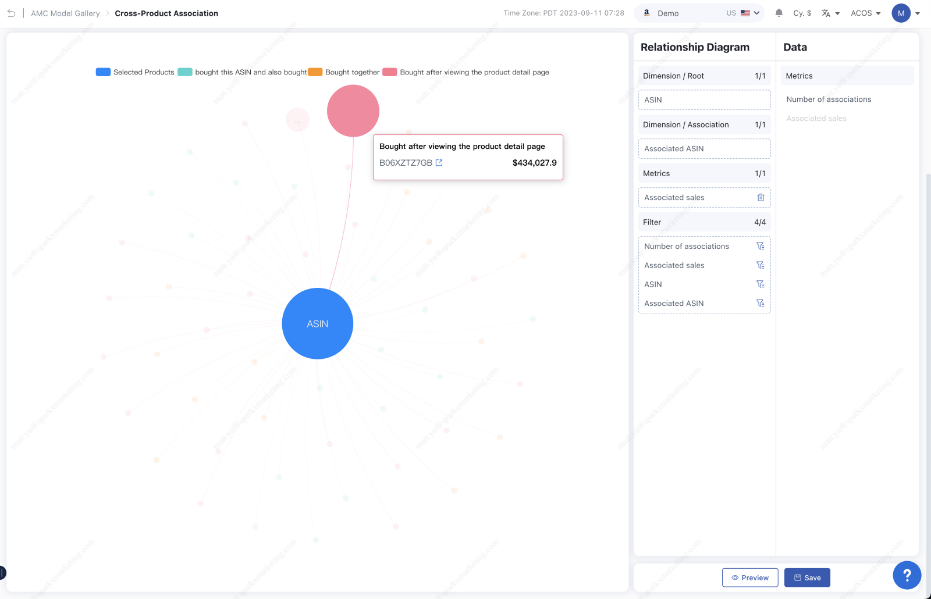Open the help question mark button
This screenshot has height=599, width=931.
click(x=907, y=575)
